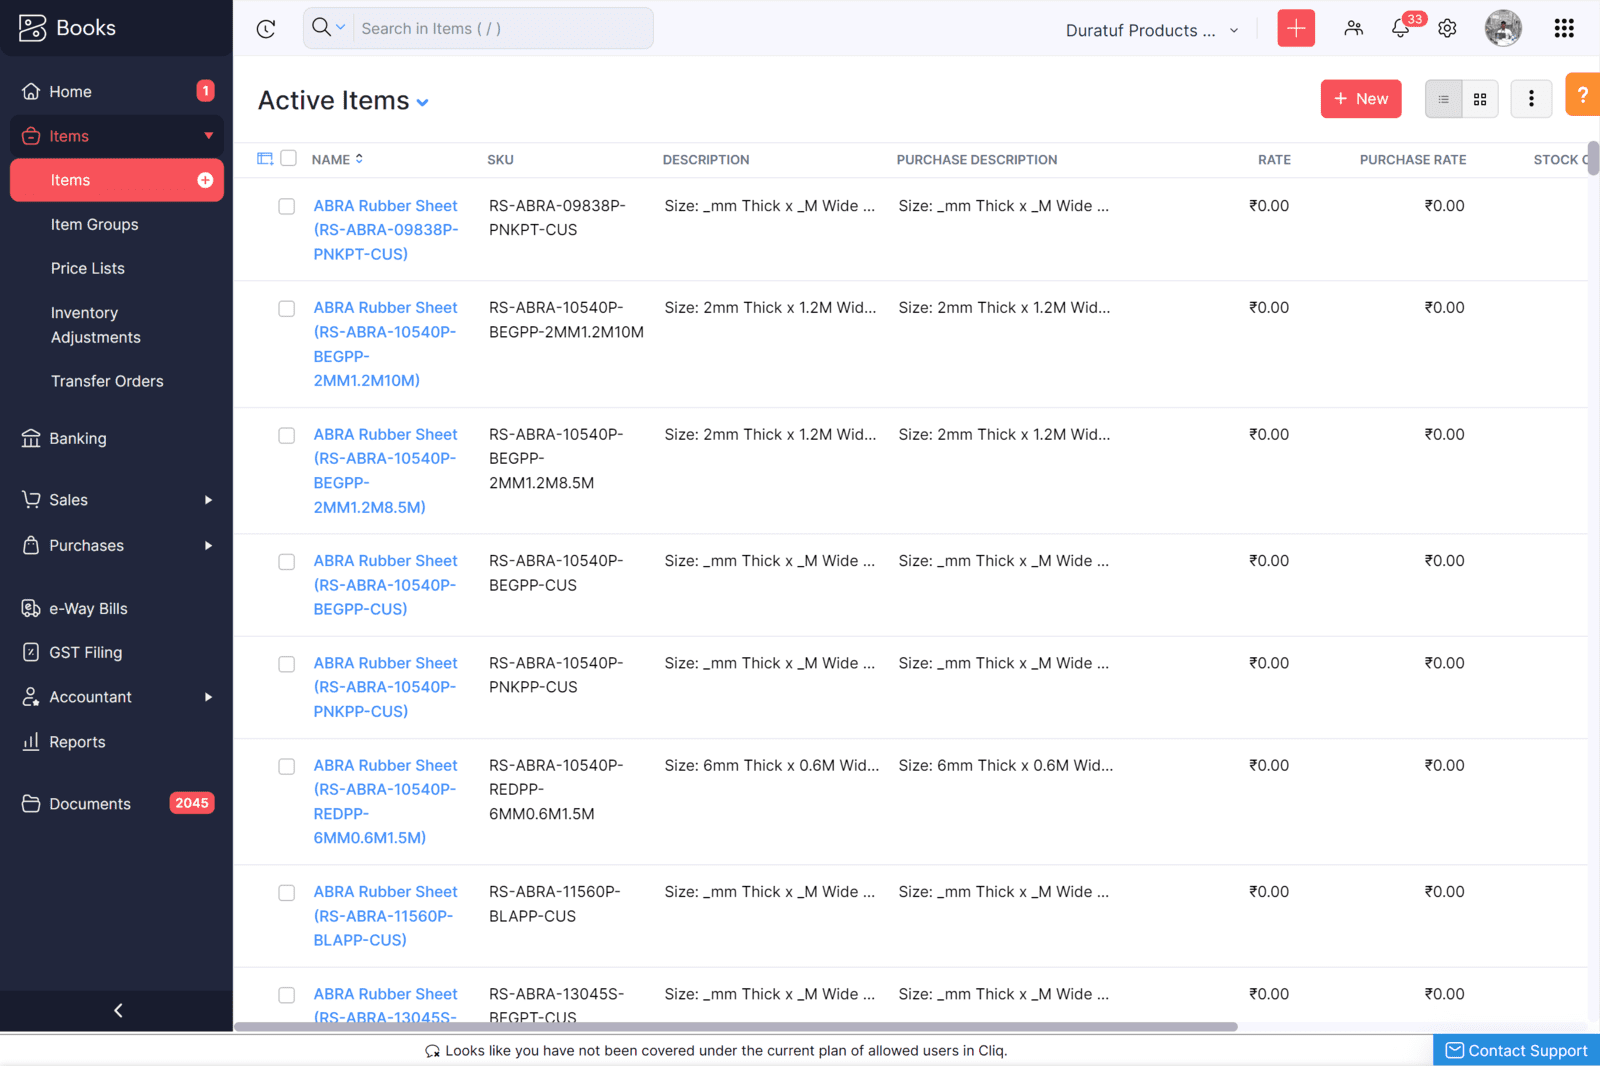The image size is (1600, 1066).
Task: Open the settings gear icon
Action: point(1447,28)
